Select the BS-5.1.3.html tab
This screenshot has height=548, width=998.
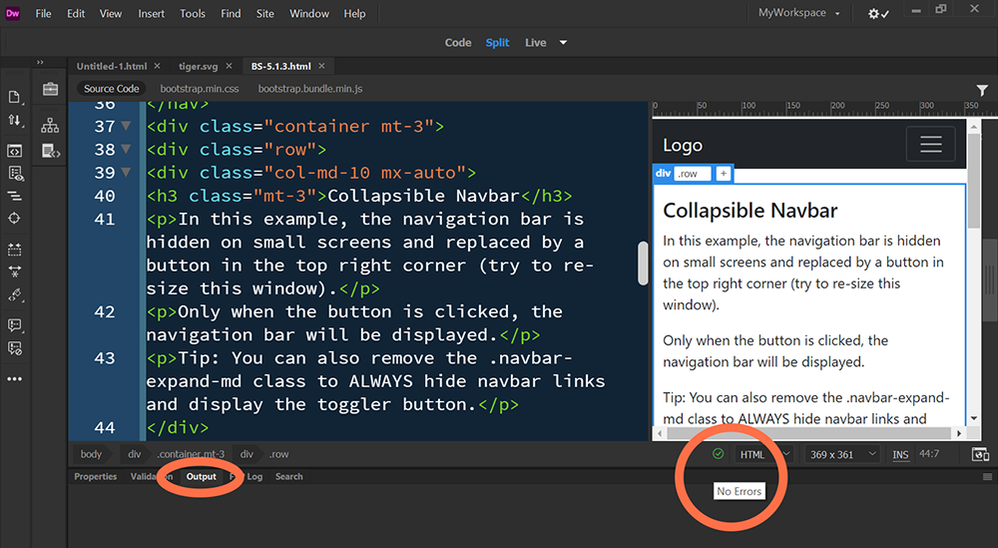click(281, 66)
